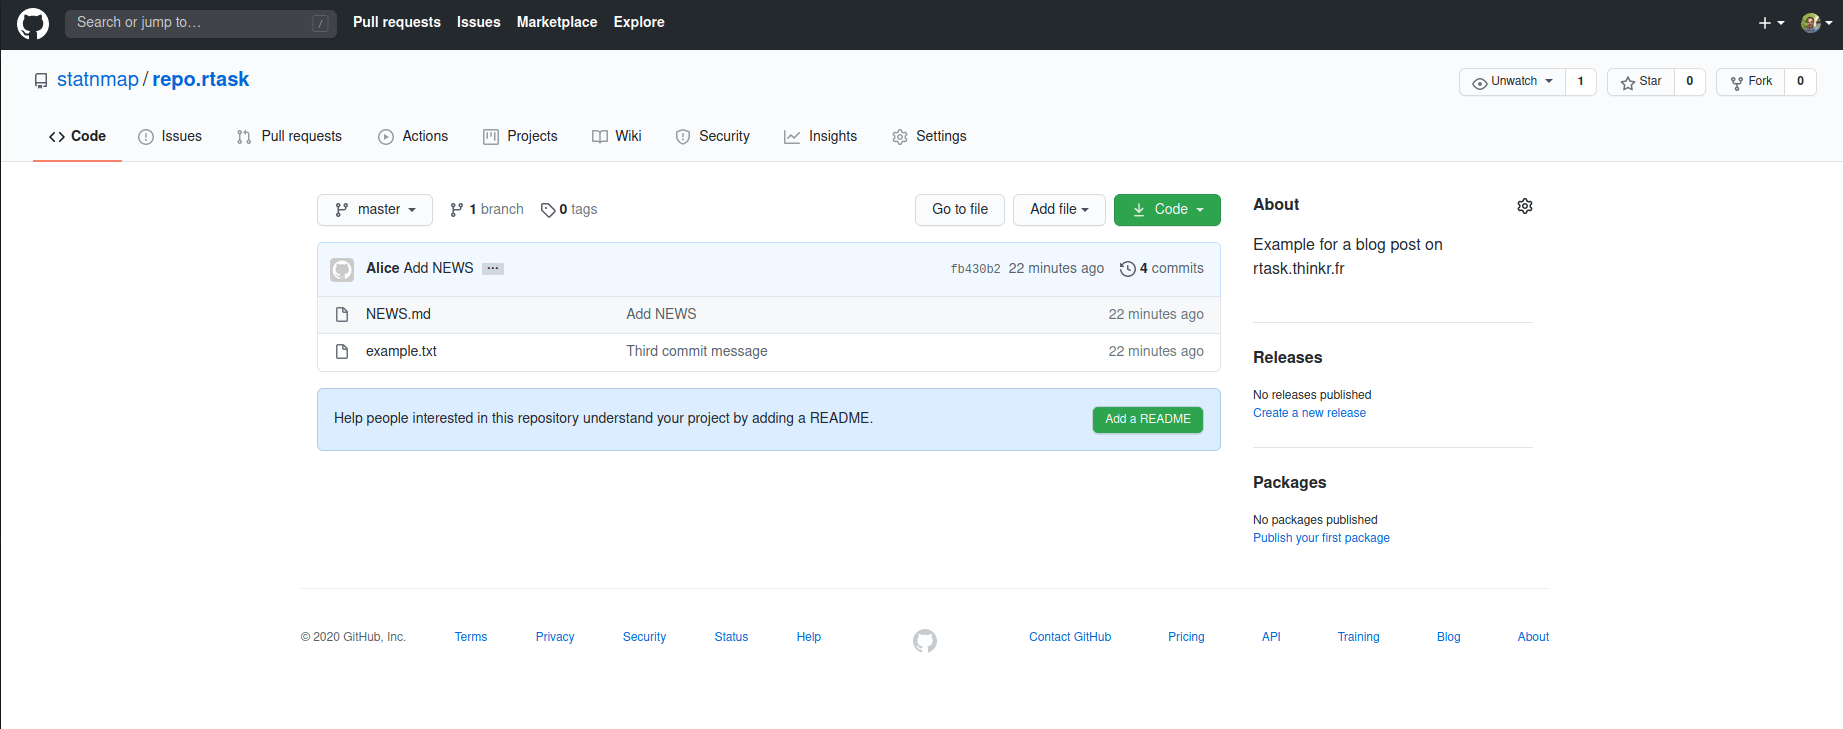Click the GitHub Octocat logo in header
Viewport: 1843px width, 729px height.
[33, 23]
